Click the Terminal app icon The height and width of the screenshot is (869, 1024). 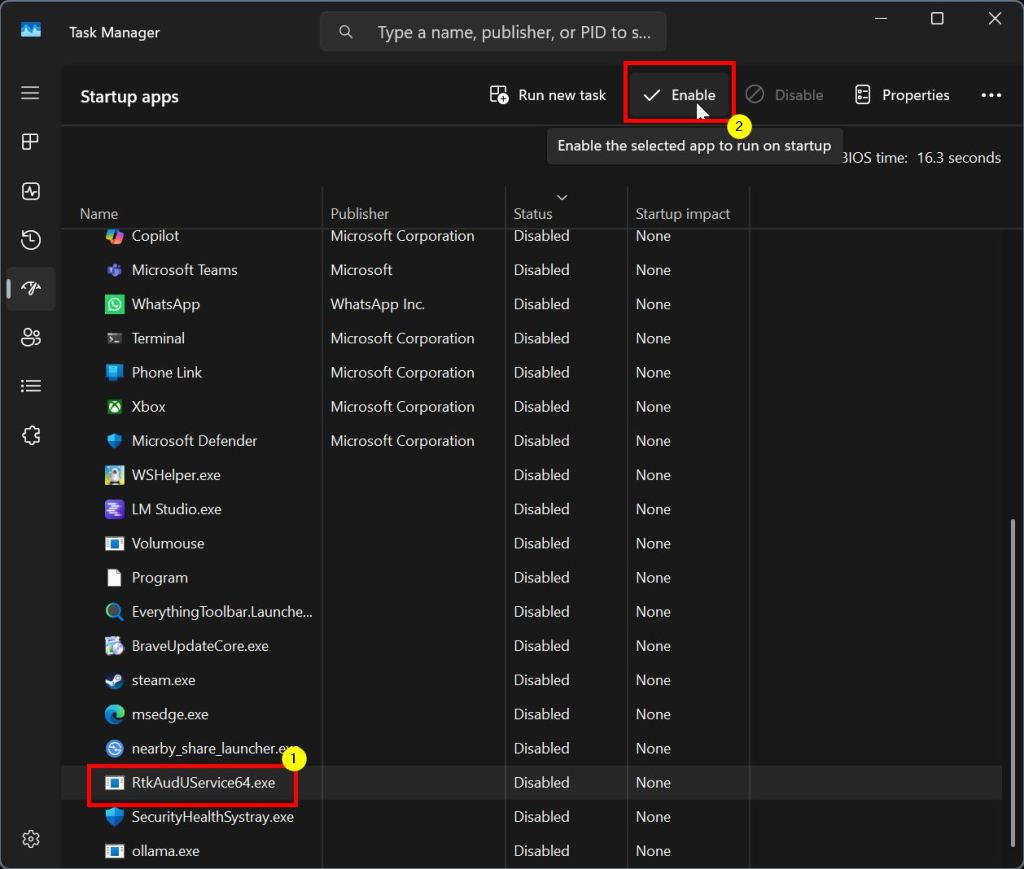point(114,338)
